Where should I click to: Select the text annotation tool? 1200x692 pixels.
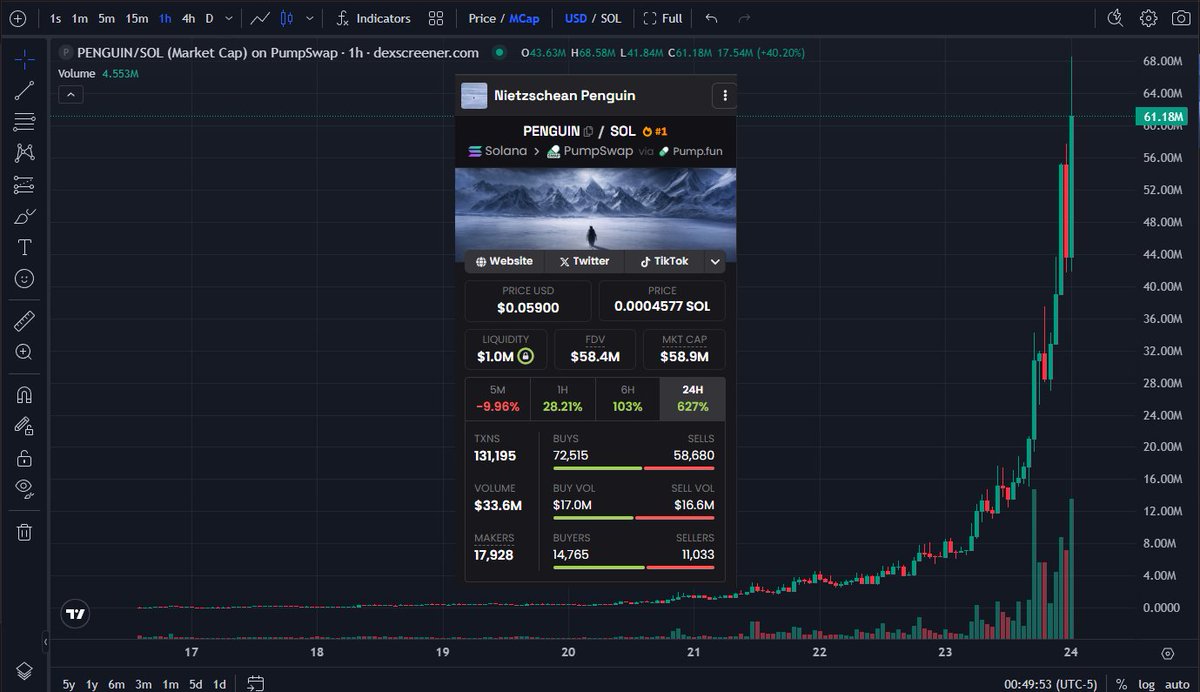click(24, 247)
